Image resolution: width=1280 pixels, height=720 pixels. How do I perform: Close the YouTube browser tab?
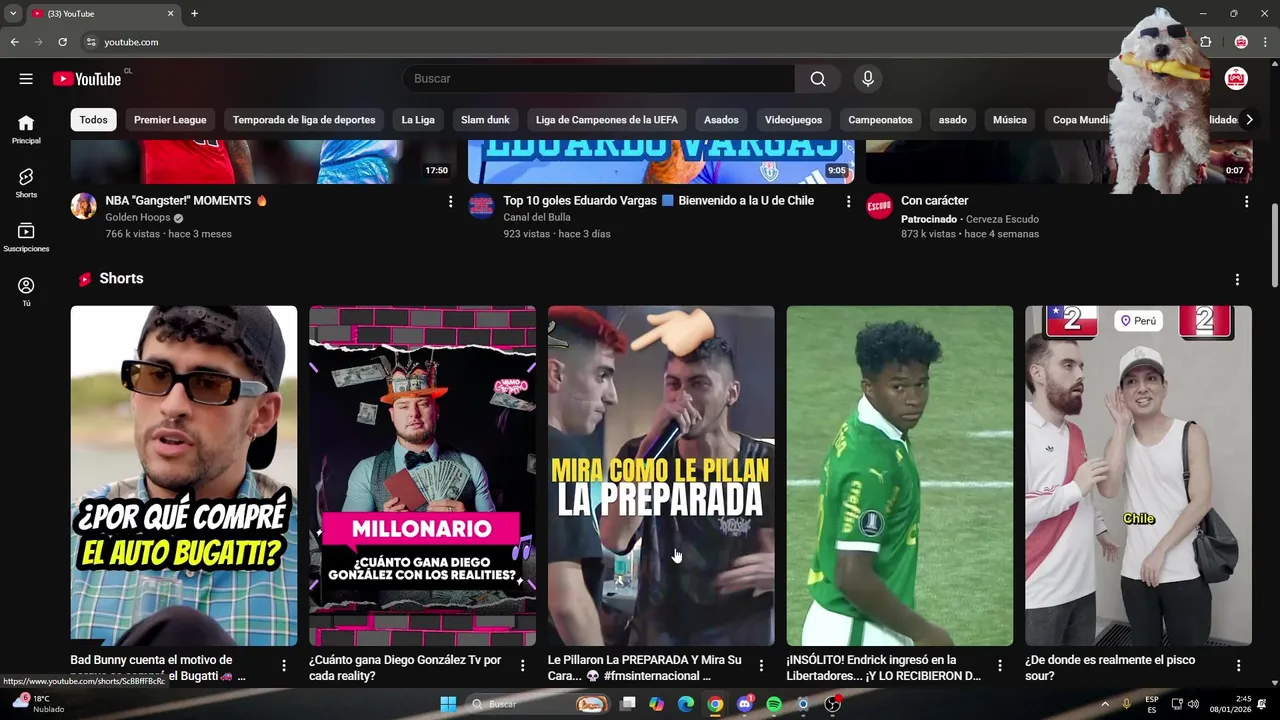click(170, 14)
